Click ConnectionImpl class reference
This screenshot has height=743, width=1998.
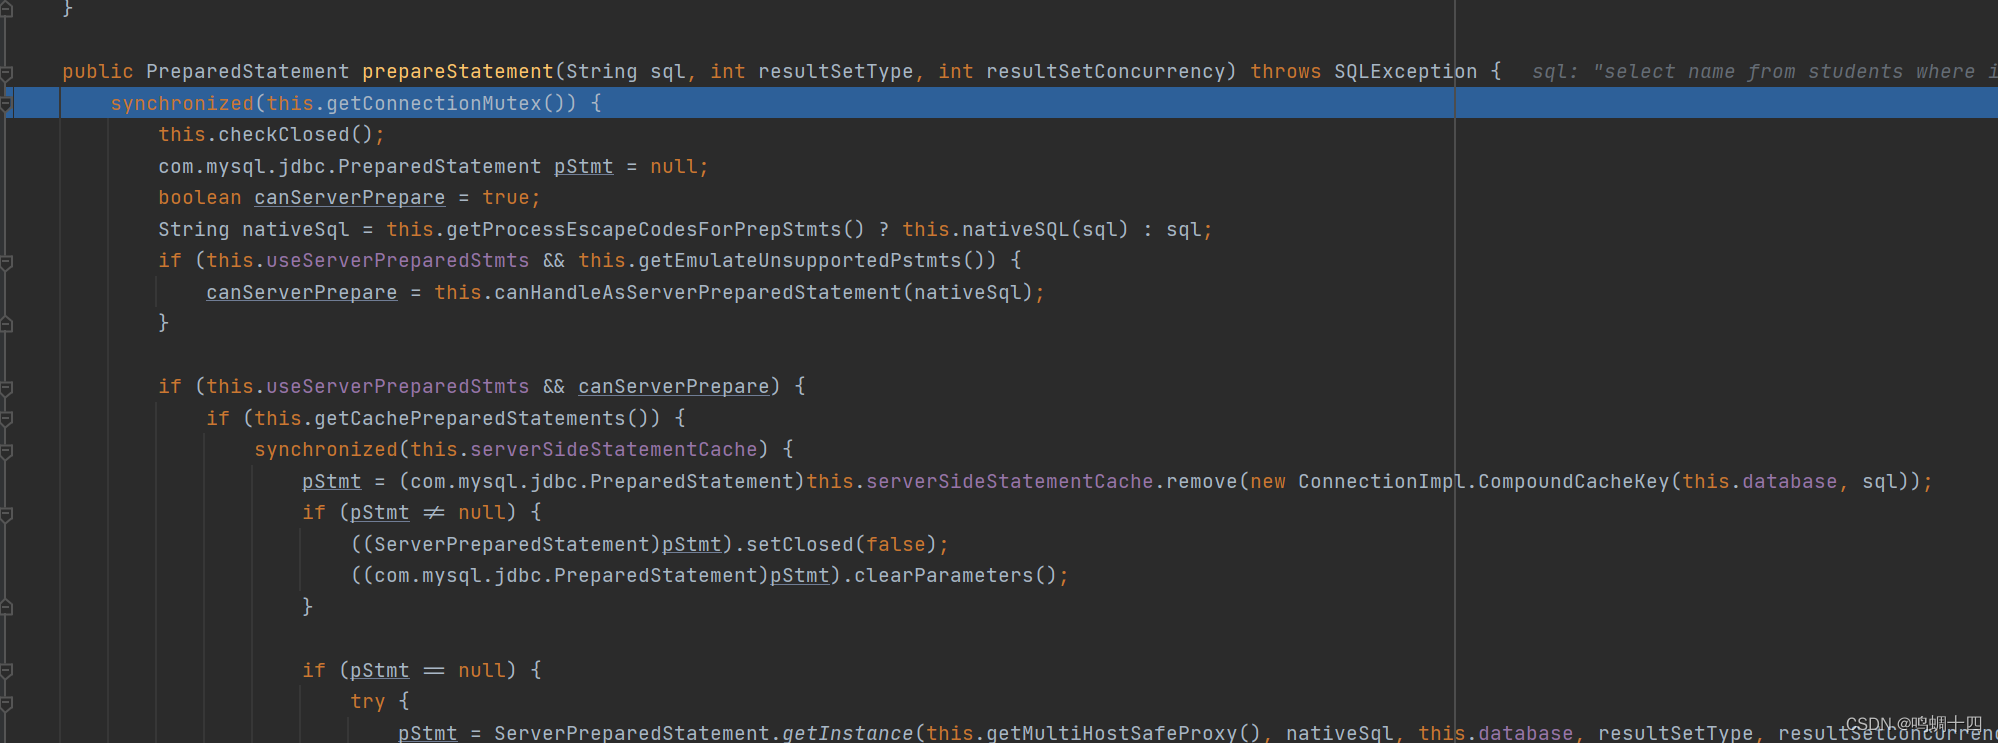tap(1381, 482)
